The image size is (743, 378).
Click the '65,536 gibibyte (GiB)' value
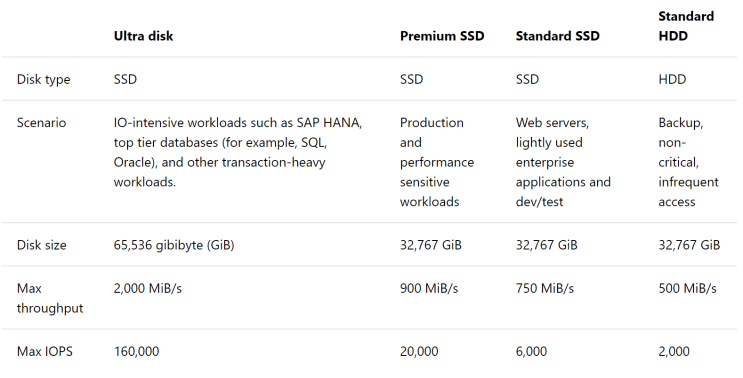point(174,245)
